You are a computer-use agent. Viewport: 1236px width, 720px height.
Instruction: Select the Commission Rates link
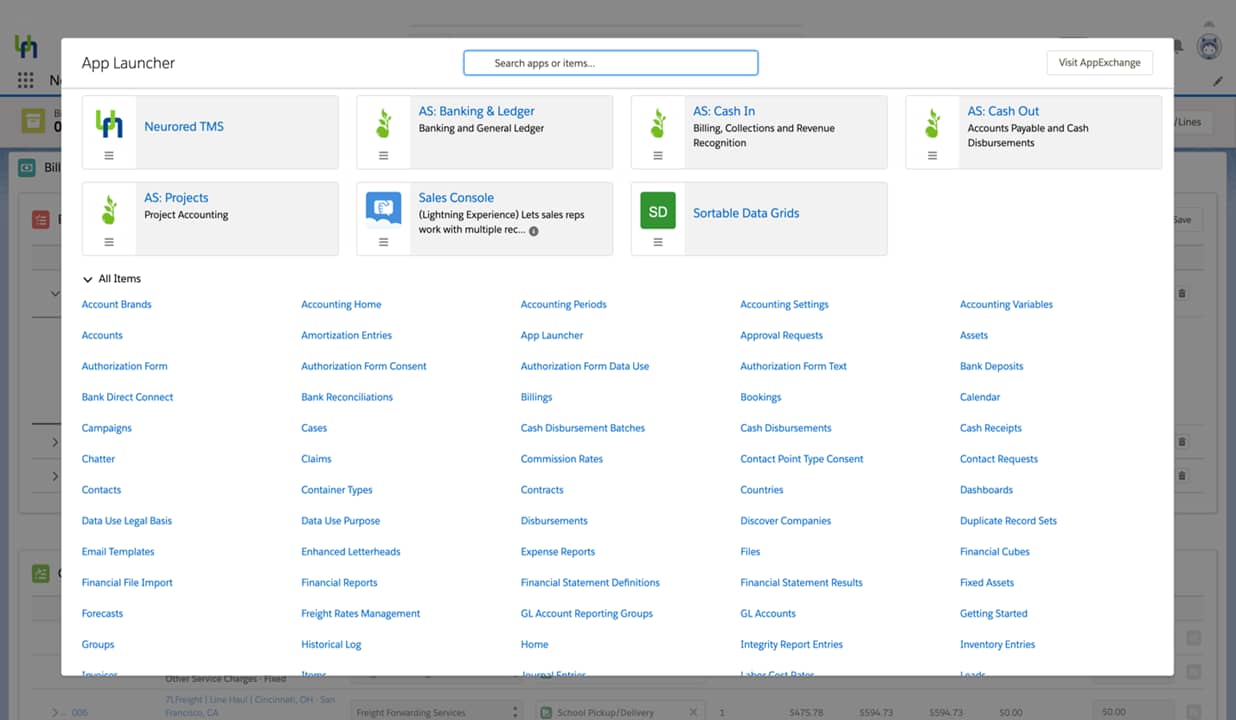[x=562, y=460]
